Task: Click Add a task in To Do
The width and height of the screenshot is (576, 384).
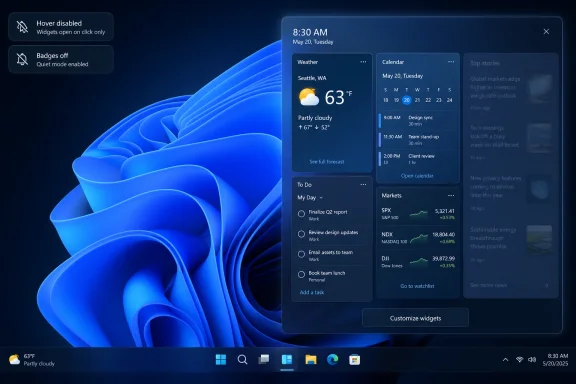Action: coord(312,293)
